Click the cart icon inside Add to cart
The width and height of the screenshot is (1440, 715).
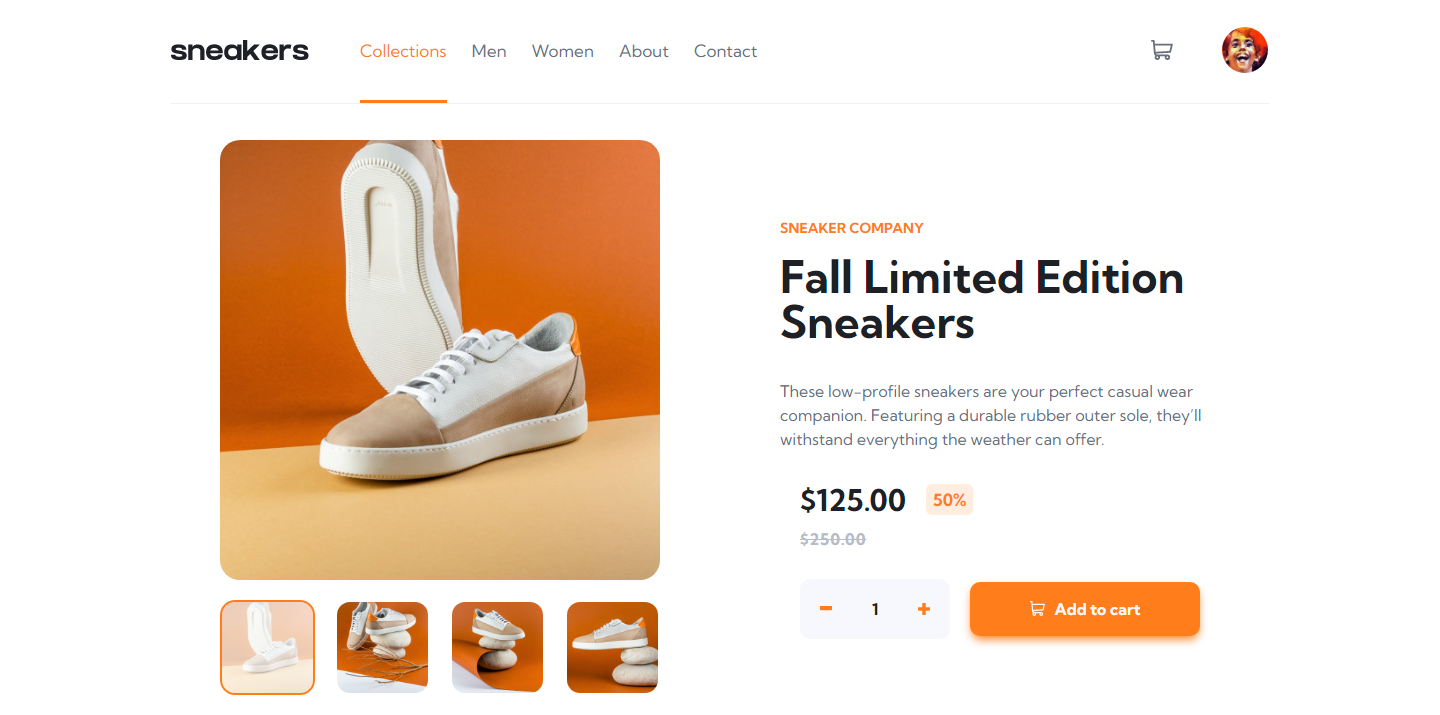1037,608
